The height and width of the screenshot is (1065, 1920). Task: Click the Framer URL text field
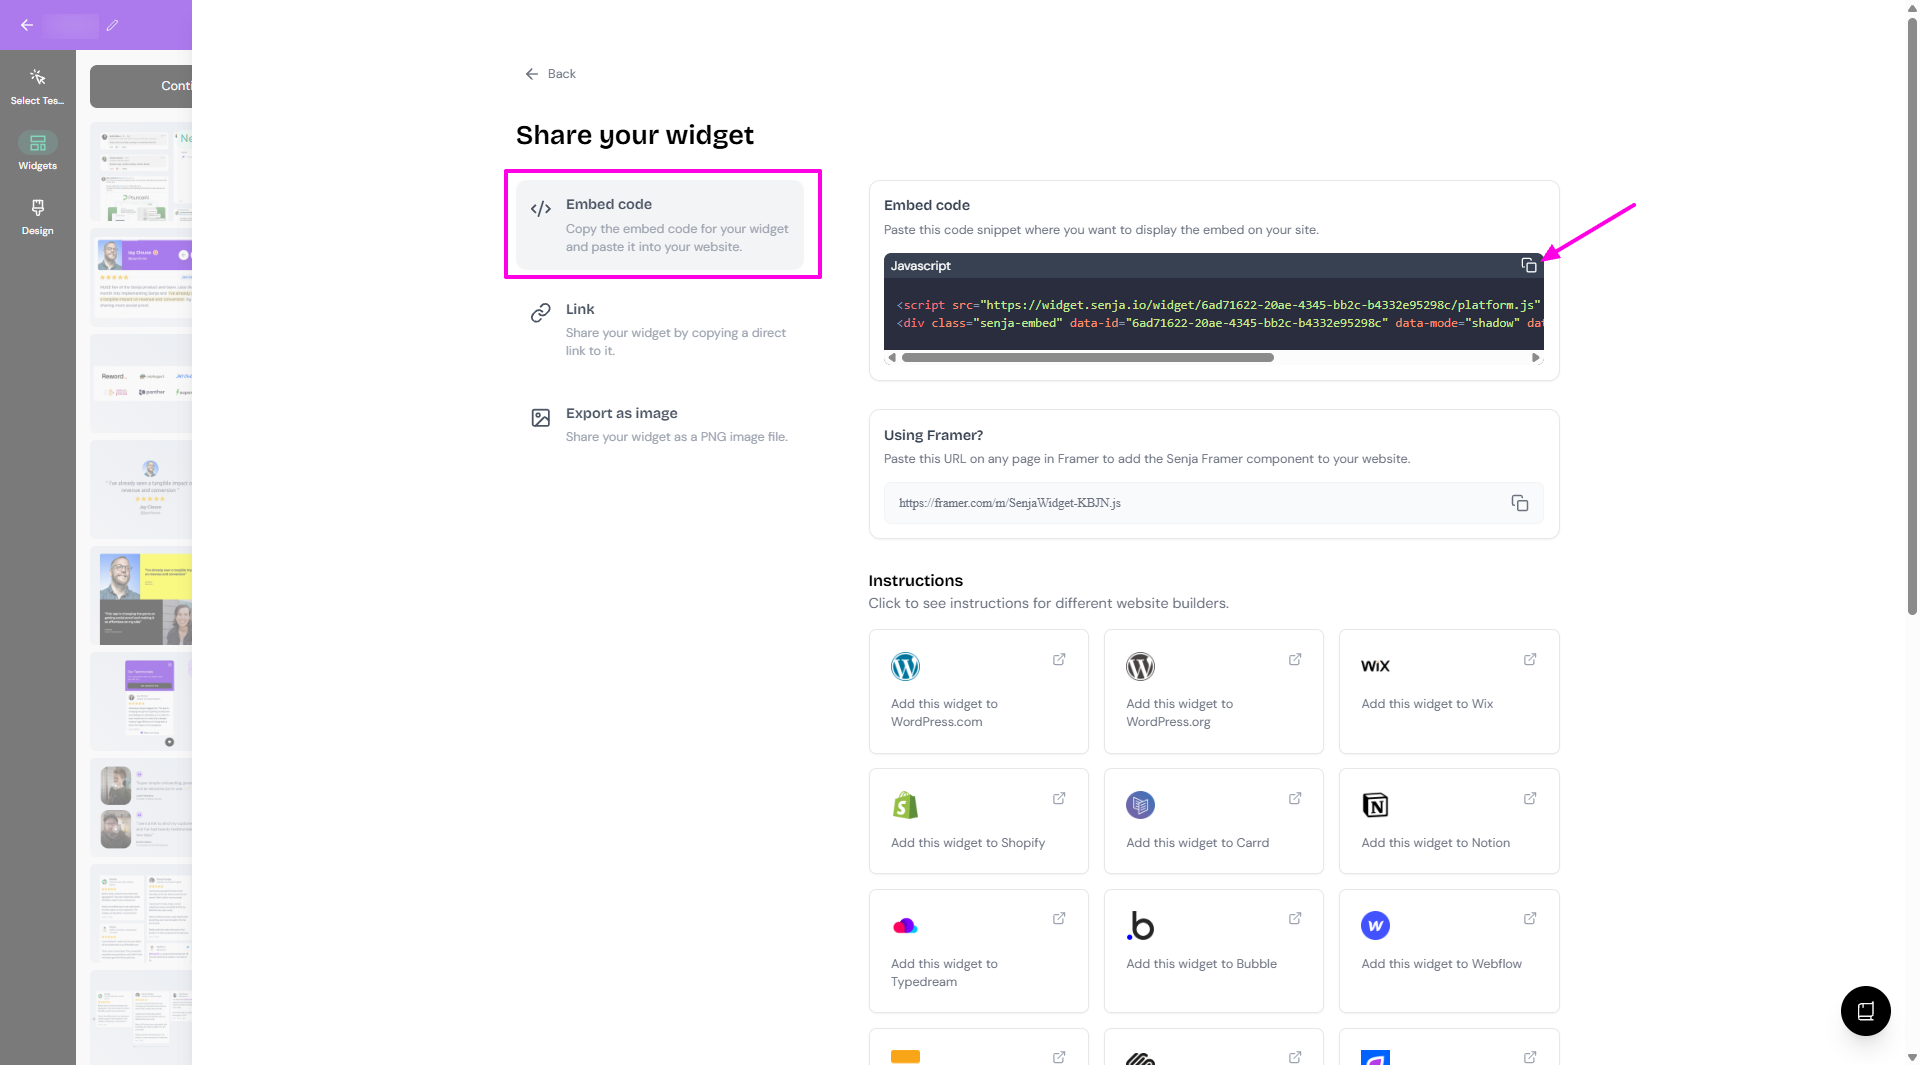[x=1190, y=503]
